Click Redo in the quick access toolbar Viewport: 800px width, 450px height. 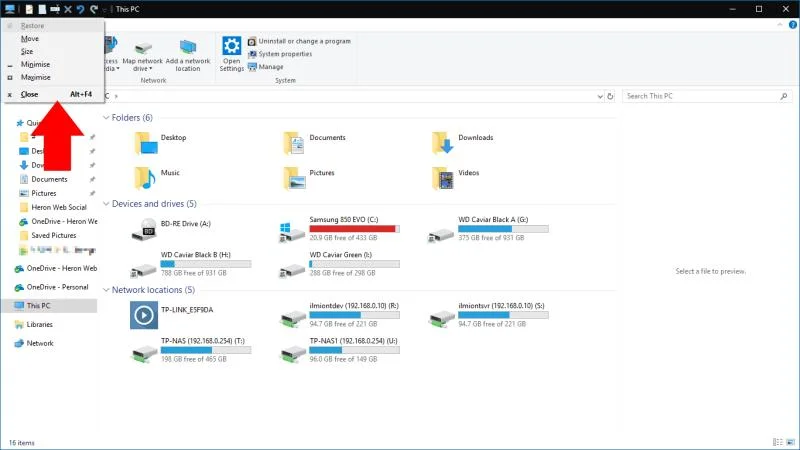point(94,9)
